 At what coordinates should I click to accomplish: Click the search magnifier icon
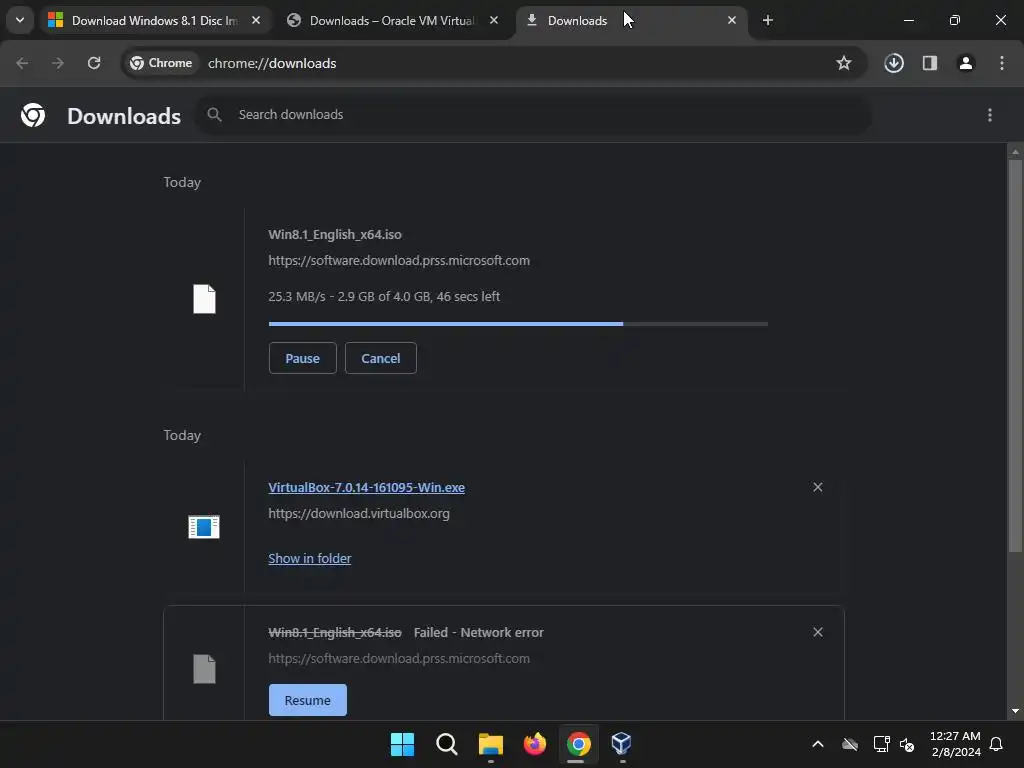[x=214, y=115]
